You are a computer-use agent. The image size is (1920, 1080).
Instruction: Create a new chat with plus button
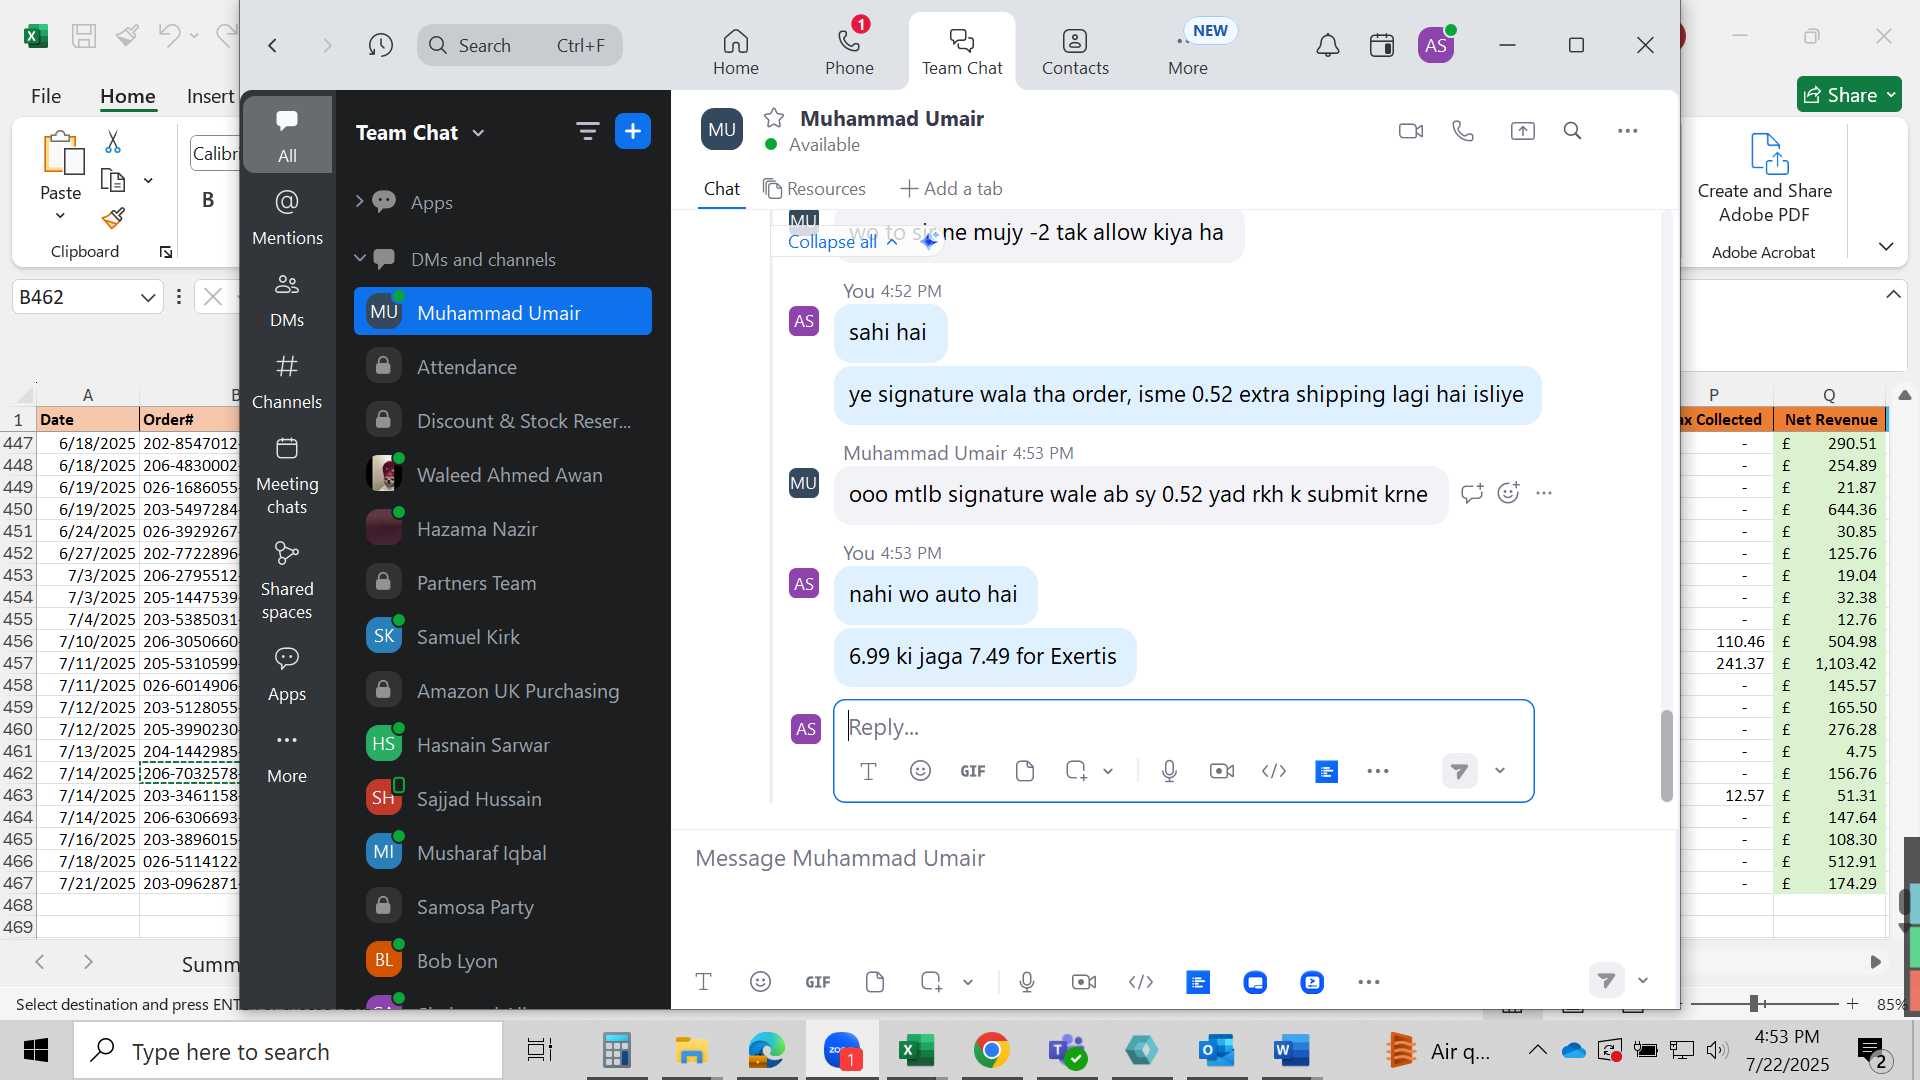(x=633, y=131)
